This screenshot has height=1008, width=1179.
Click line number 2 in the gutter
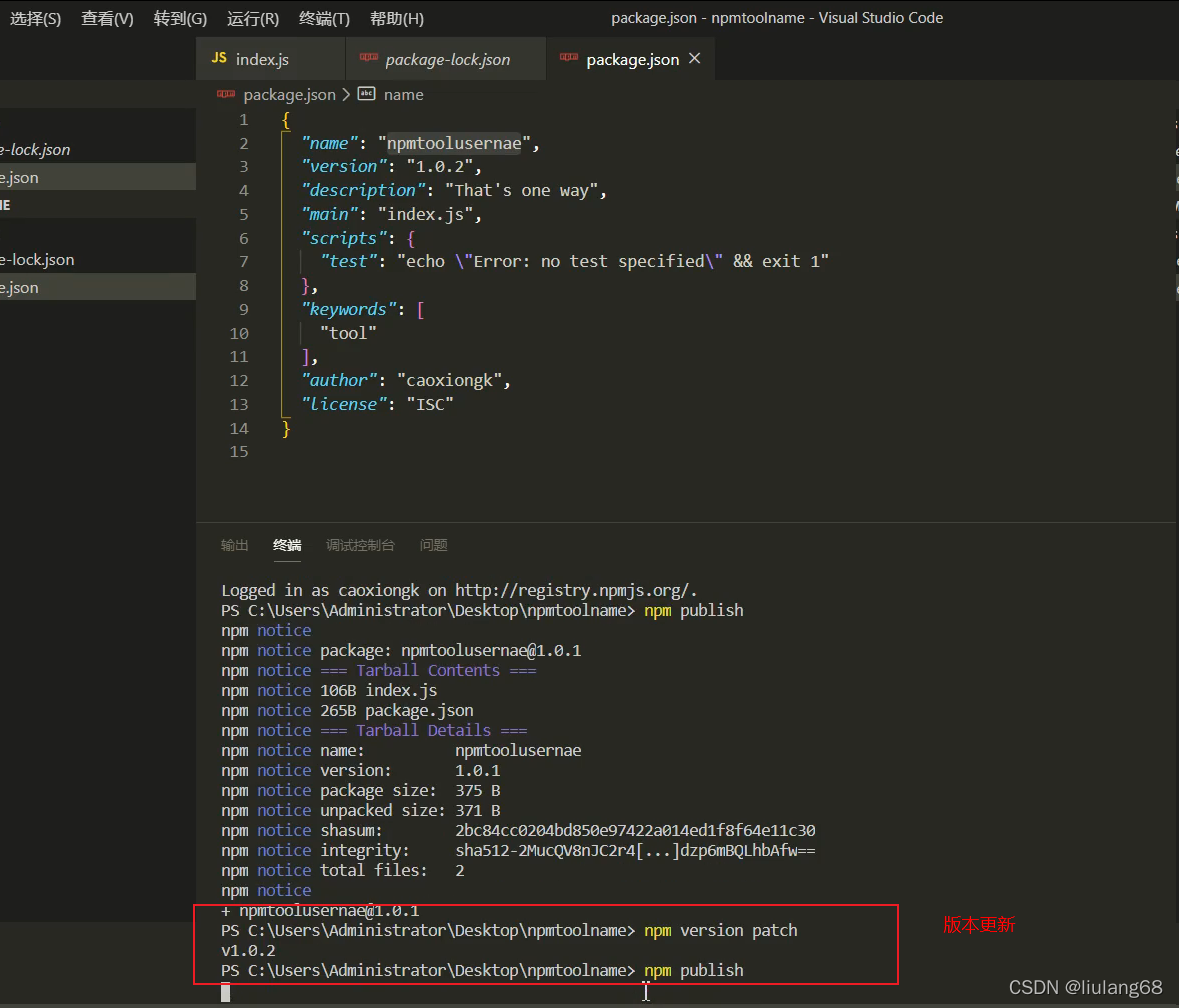click(x=244, y=144)
